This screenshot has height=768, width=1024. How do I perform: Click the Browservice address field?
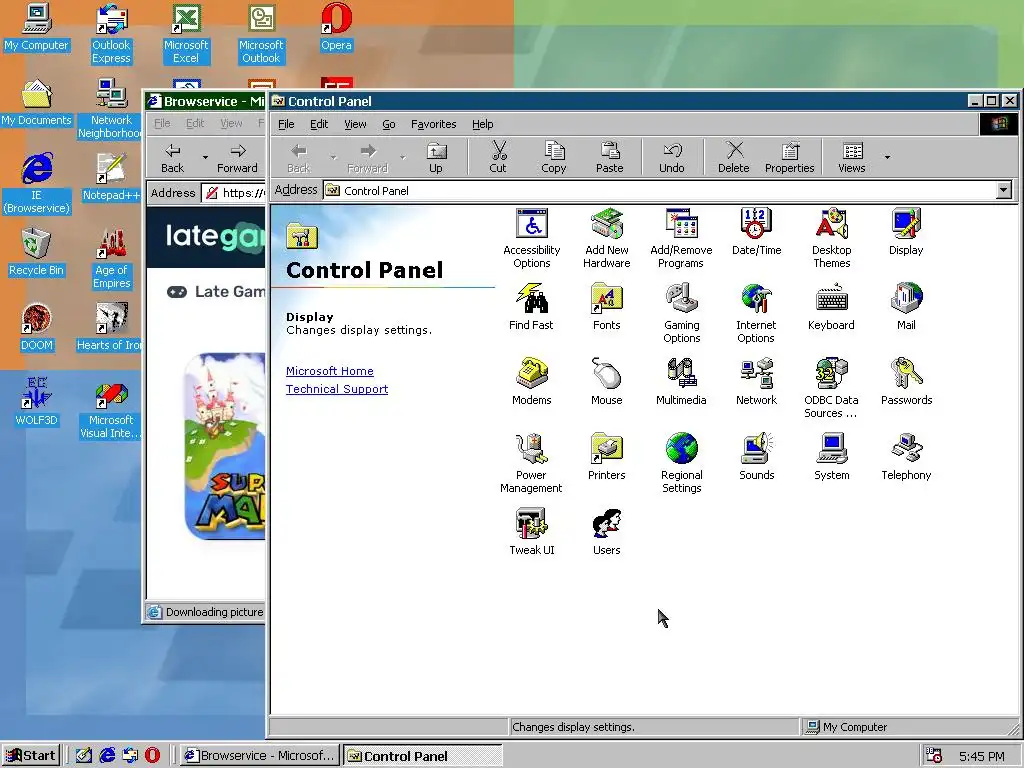(234, 193)
